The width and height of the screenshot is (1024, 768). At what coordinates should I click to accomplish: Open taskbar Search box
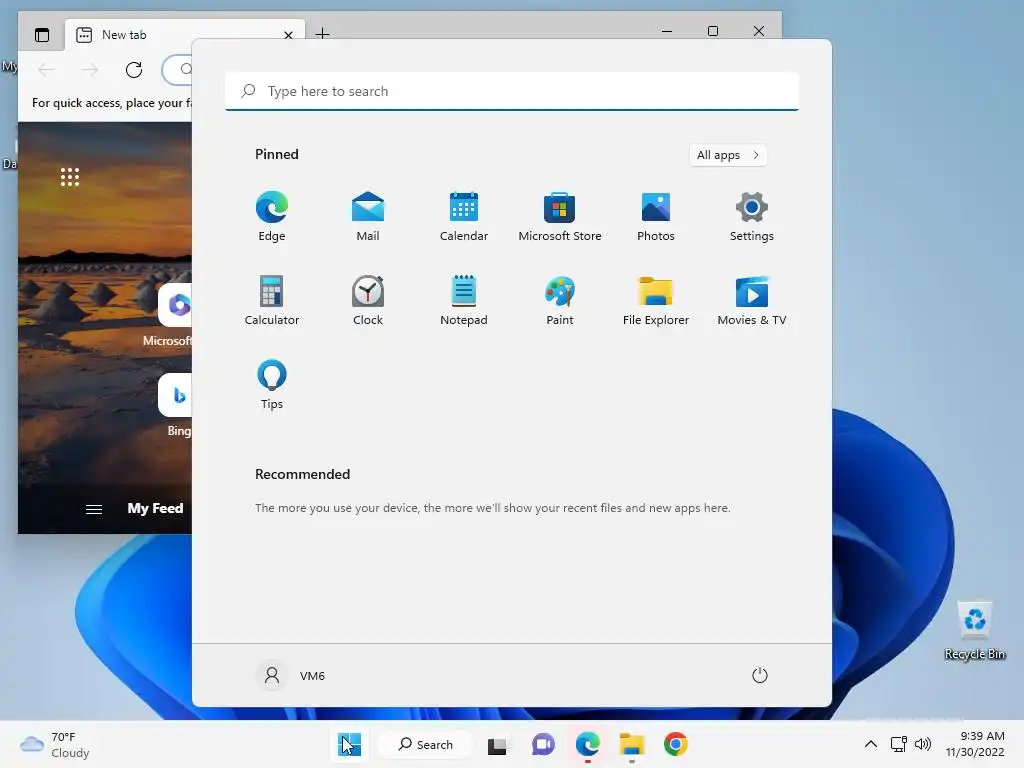(426, 744)
